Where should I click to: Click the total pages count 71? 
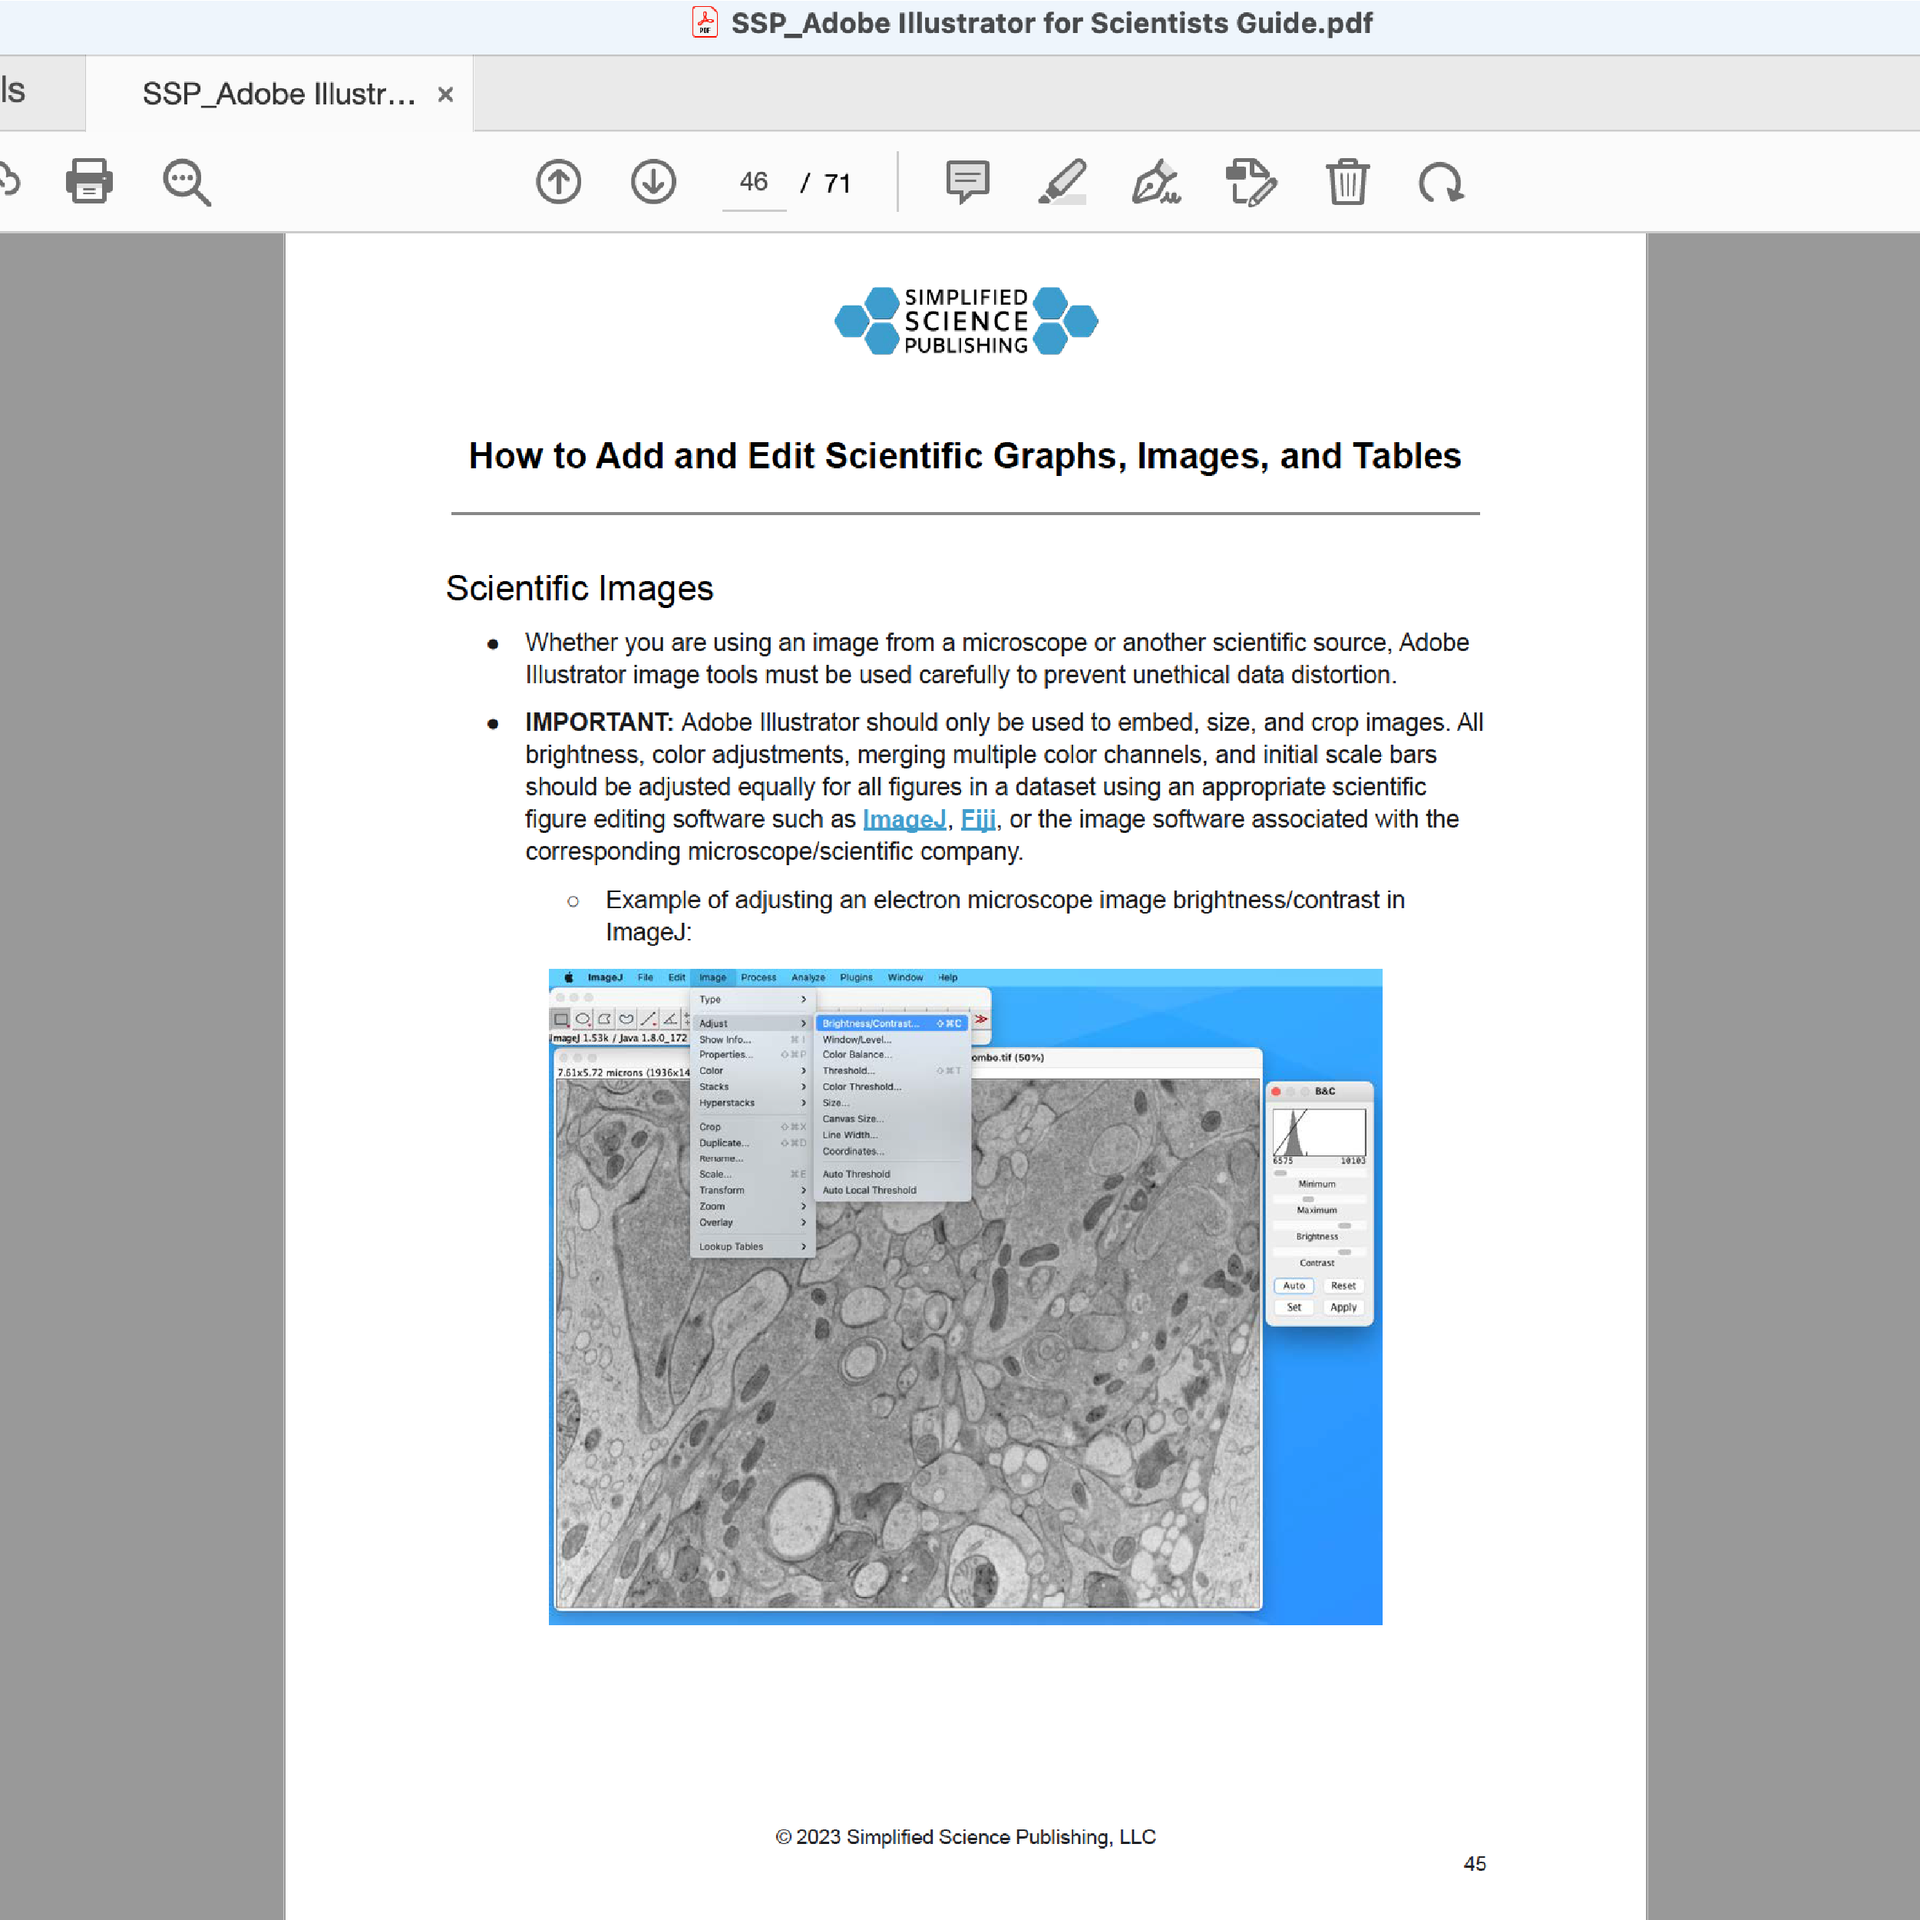(837, 183)
